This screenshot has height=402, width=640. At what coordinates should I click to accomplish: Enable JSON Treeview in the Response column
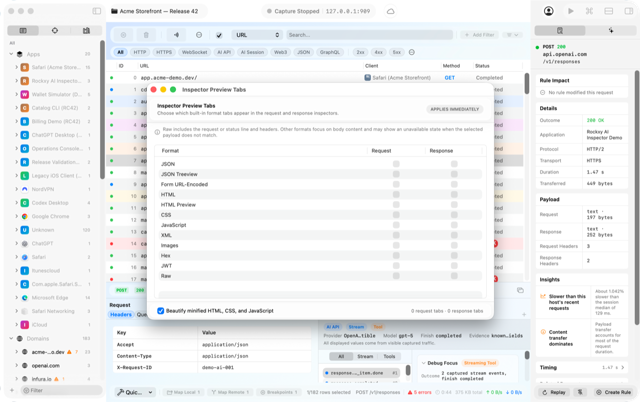point(454,174)
